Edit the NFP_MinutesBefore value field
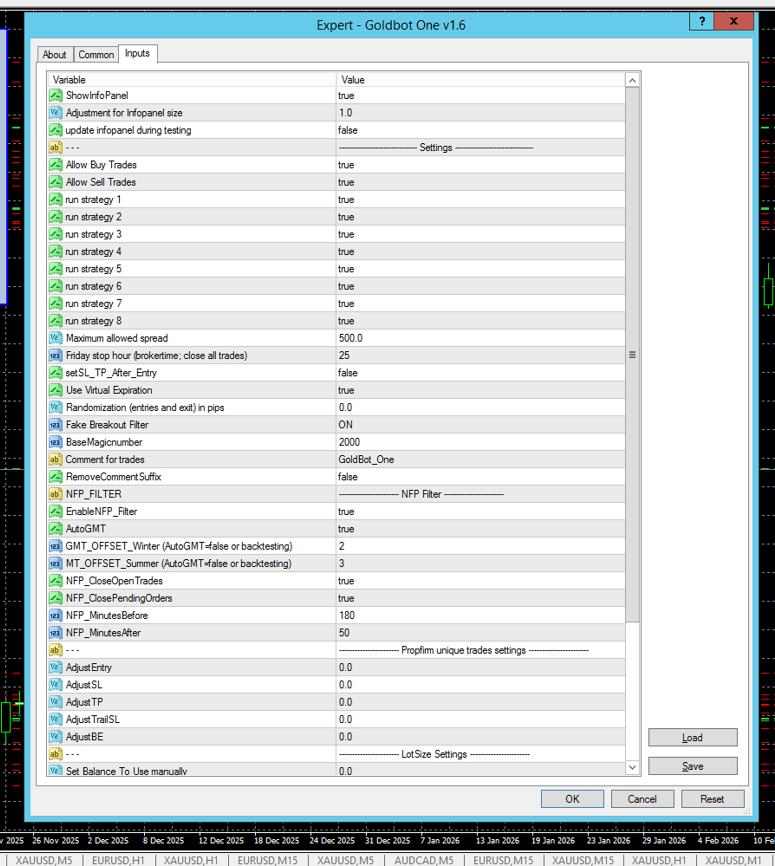 coord(480,615)
